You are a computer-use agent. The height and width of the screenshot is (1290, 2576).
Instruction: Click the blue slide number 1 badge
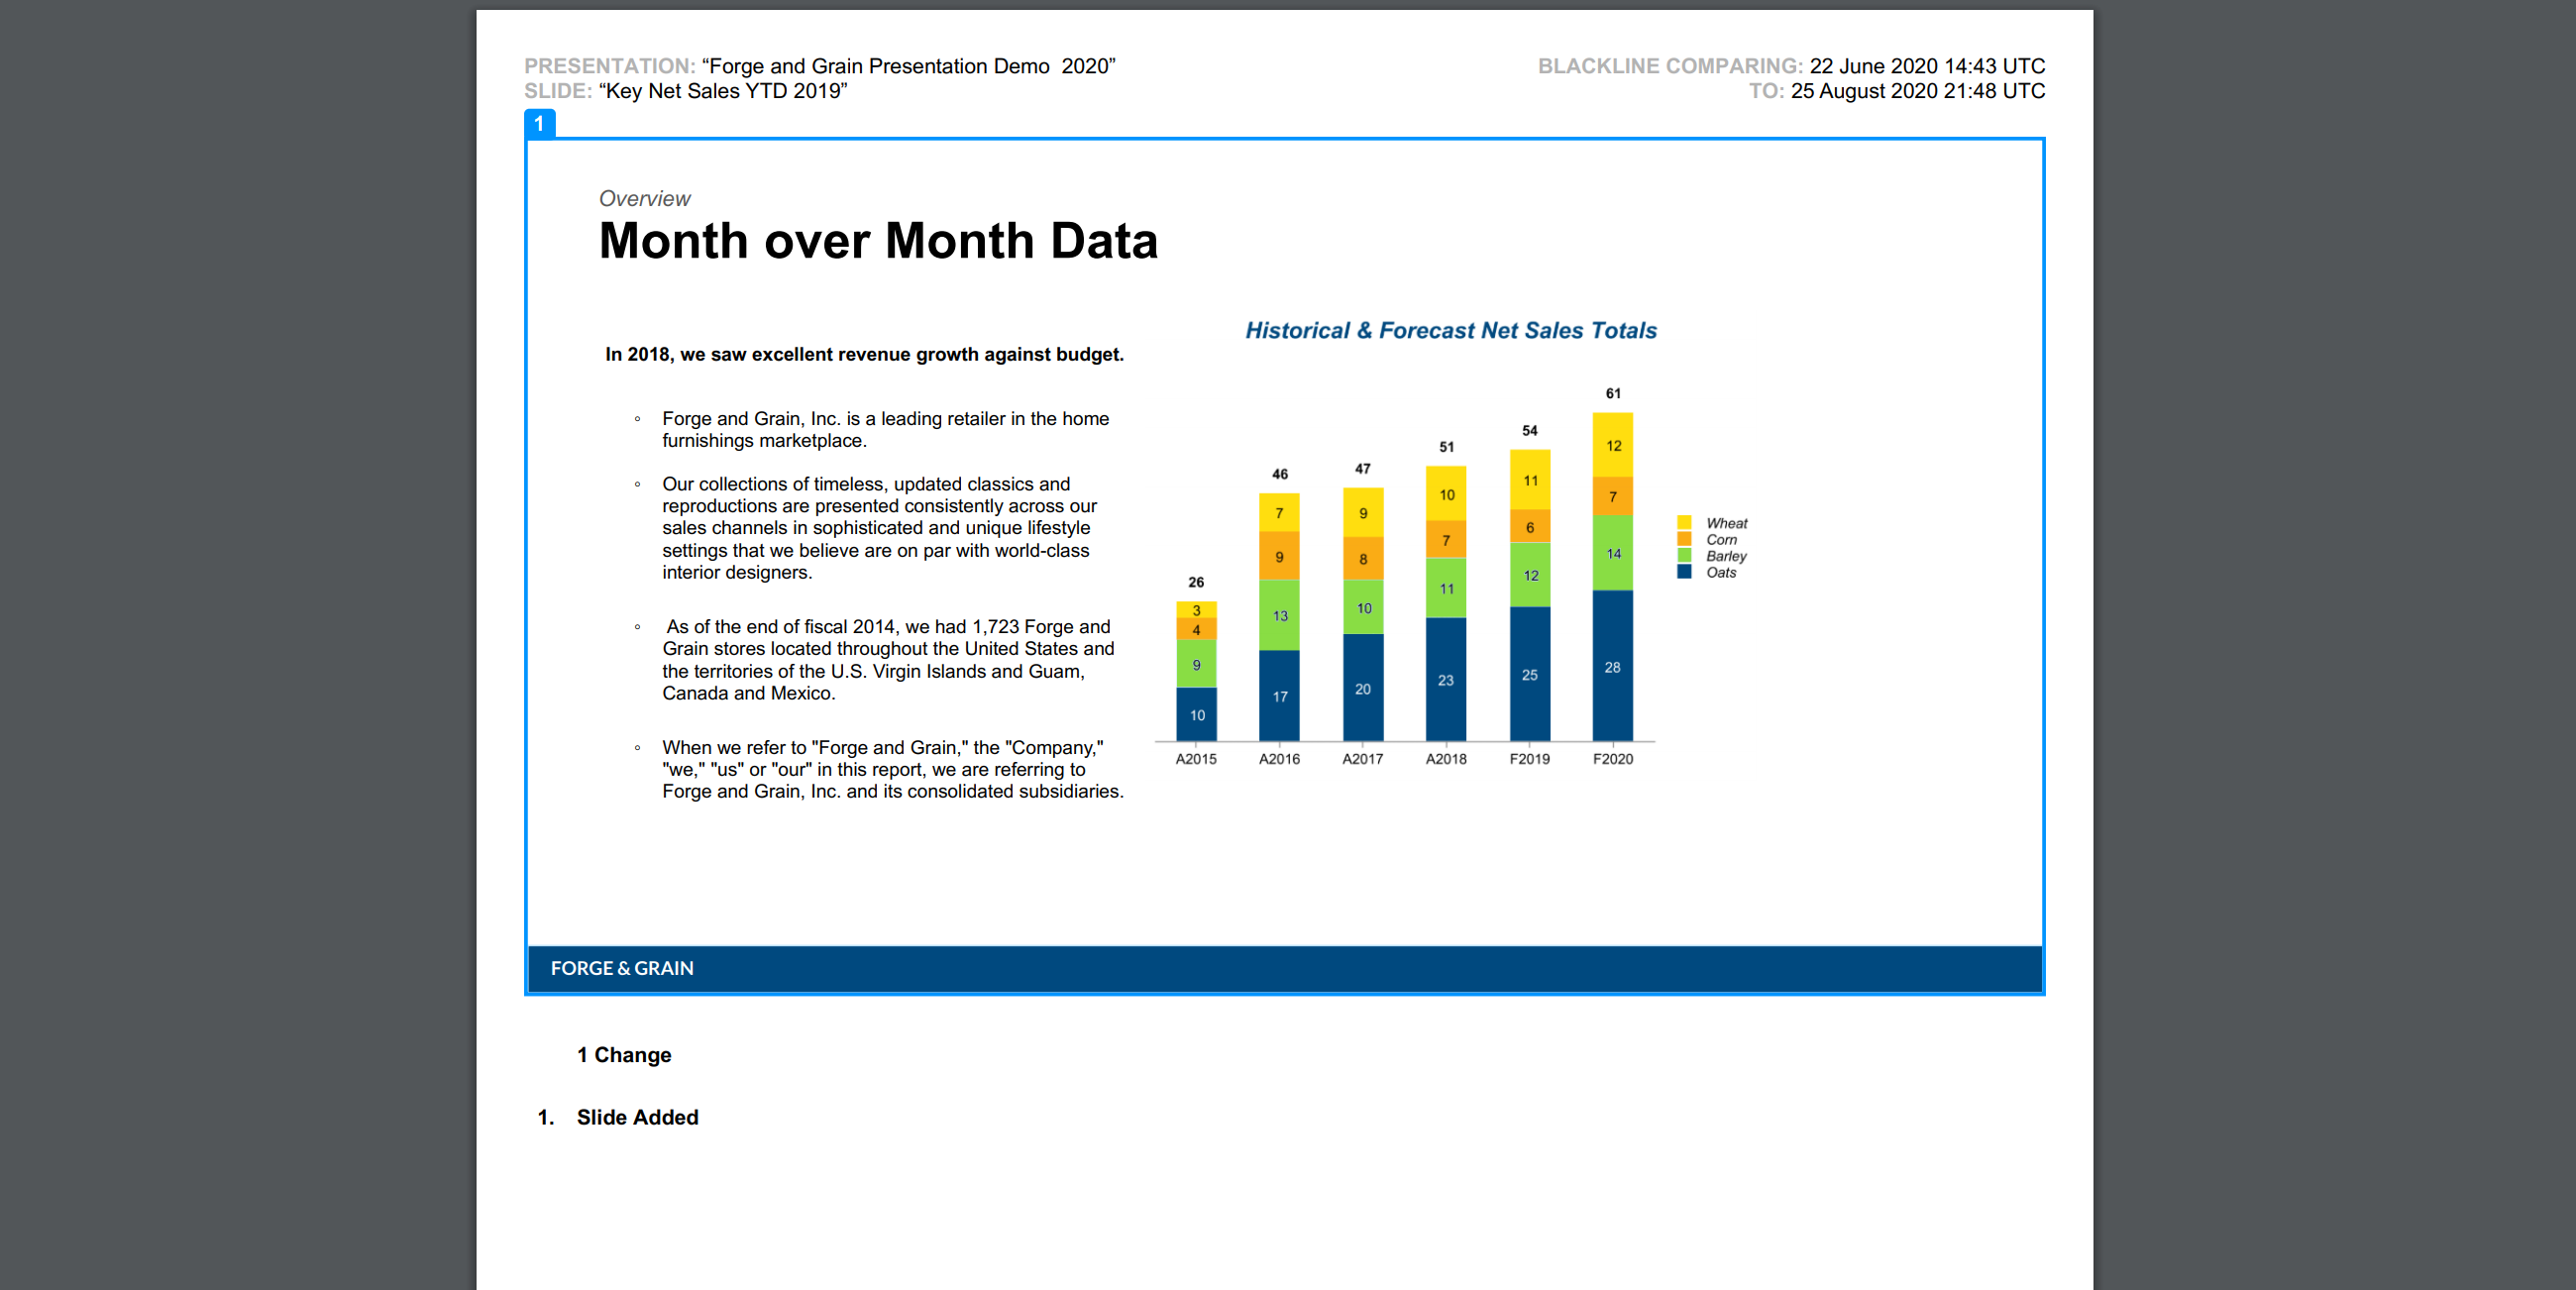539,124
